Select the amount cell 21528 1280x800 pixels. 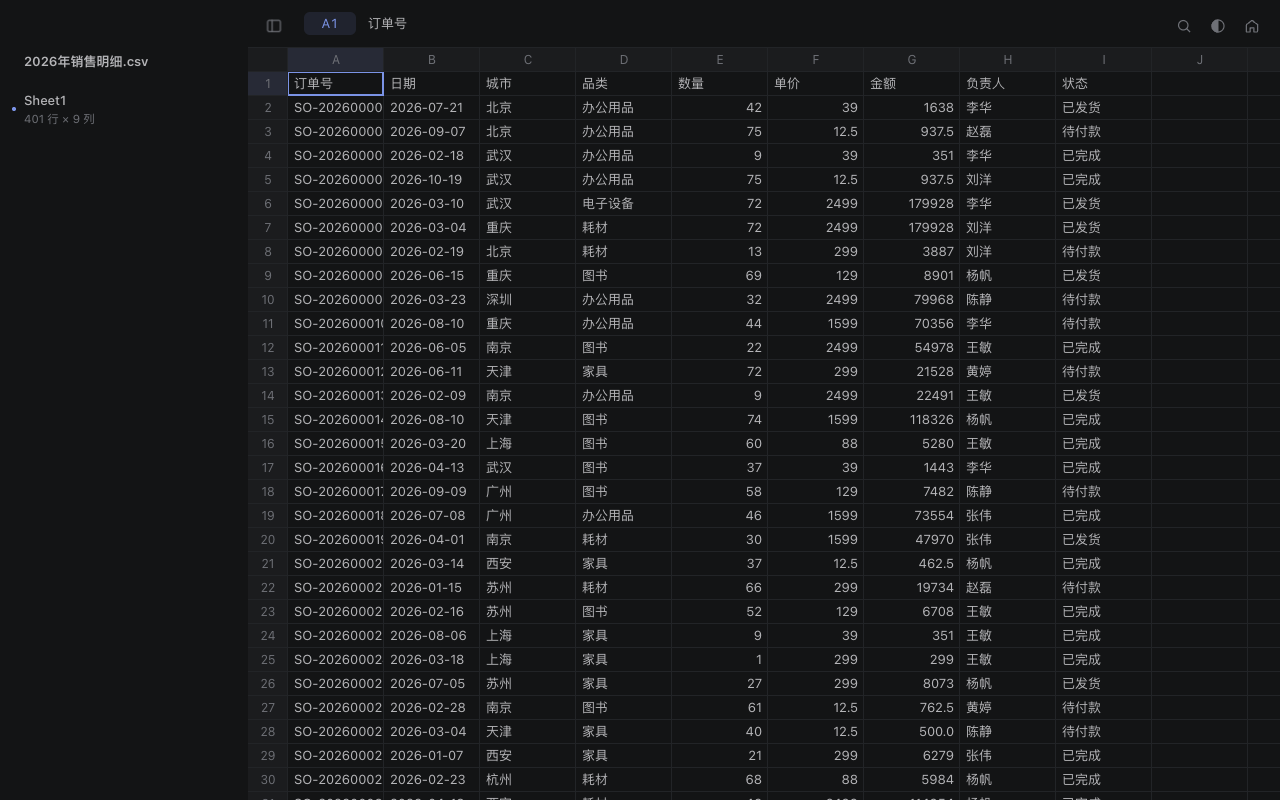pyautogui.click(x=912, y=372)
